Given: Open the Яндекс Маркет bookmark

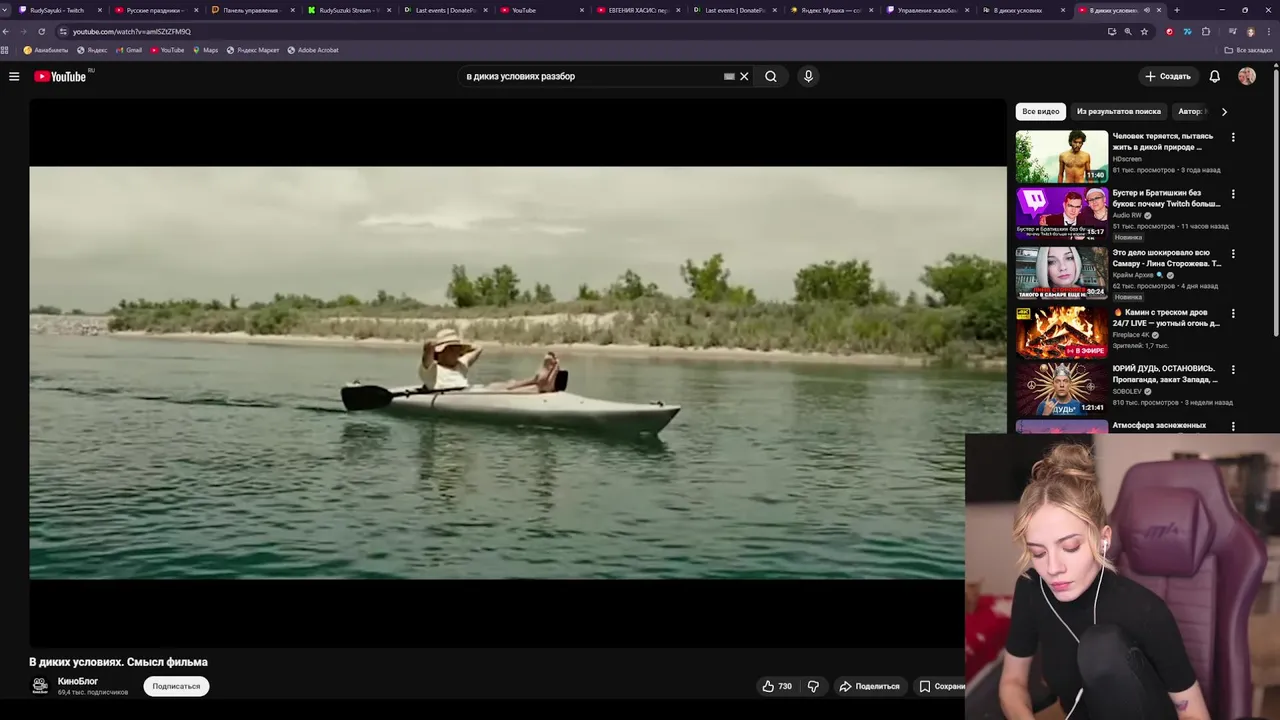Looking at the screenshot, I should pos(253,50).
